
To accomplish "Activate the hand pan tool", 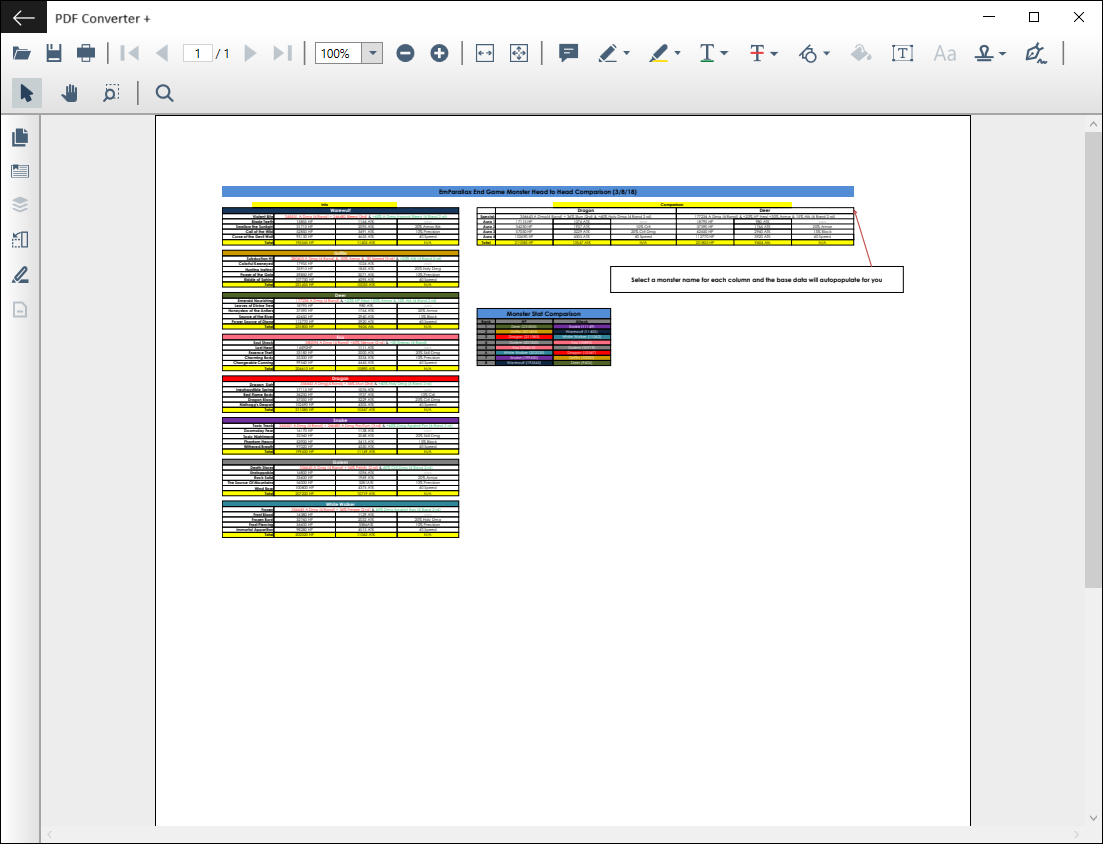I will [x=69, y=93].
